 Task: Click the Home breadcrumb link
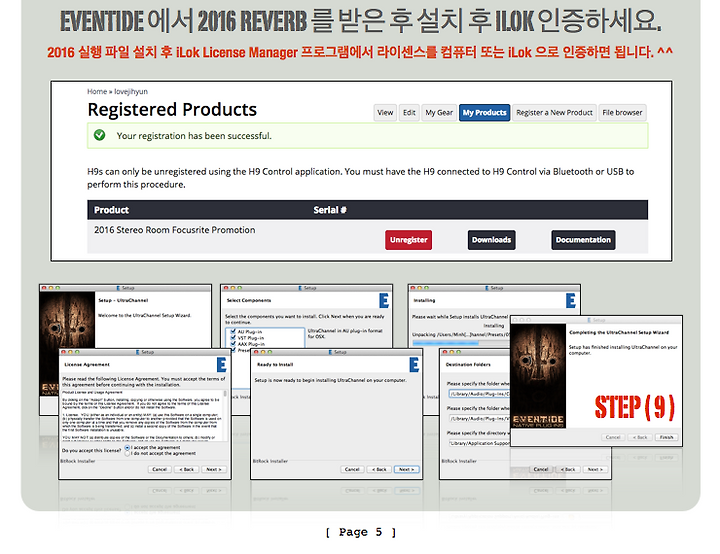tap(97, 91)
